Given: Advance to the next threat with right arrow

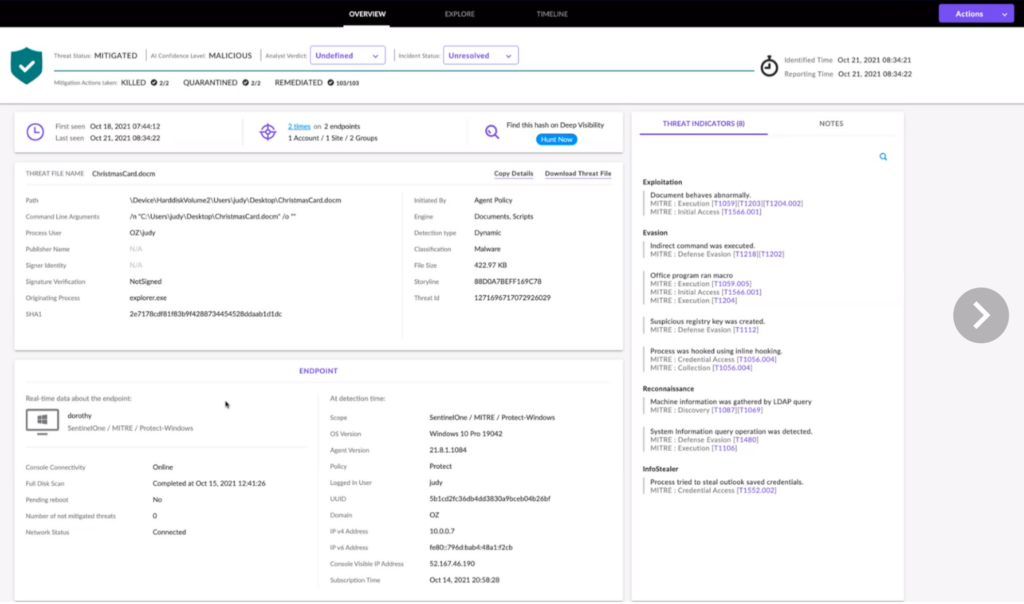Looking at the screenshot, I should click(x=981, y=315).
